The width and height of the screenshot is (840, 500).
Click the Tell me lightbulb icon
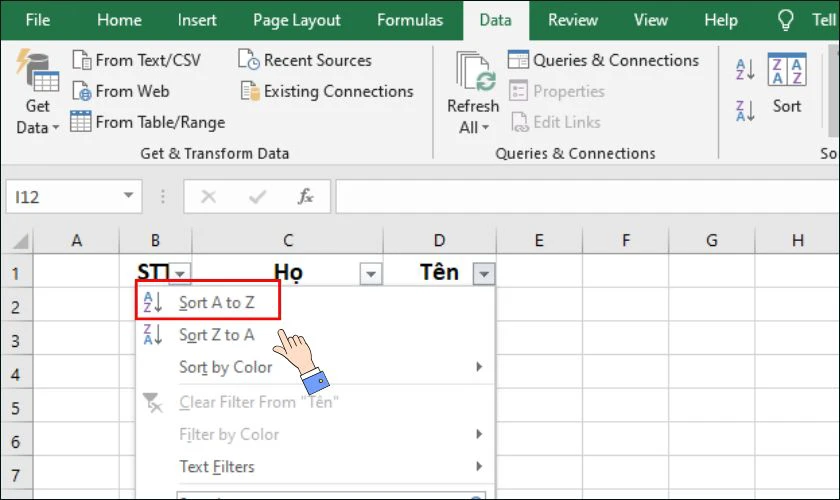785,20
